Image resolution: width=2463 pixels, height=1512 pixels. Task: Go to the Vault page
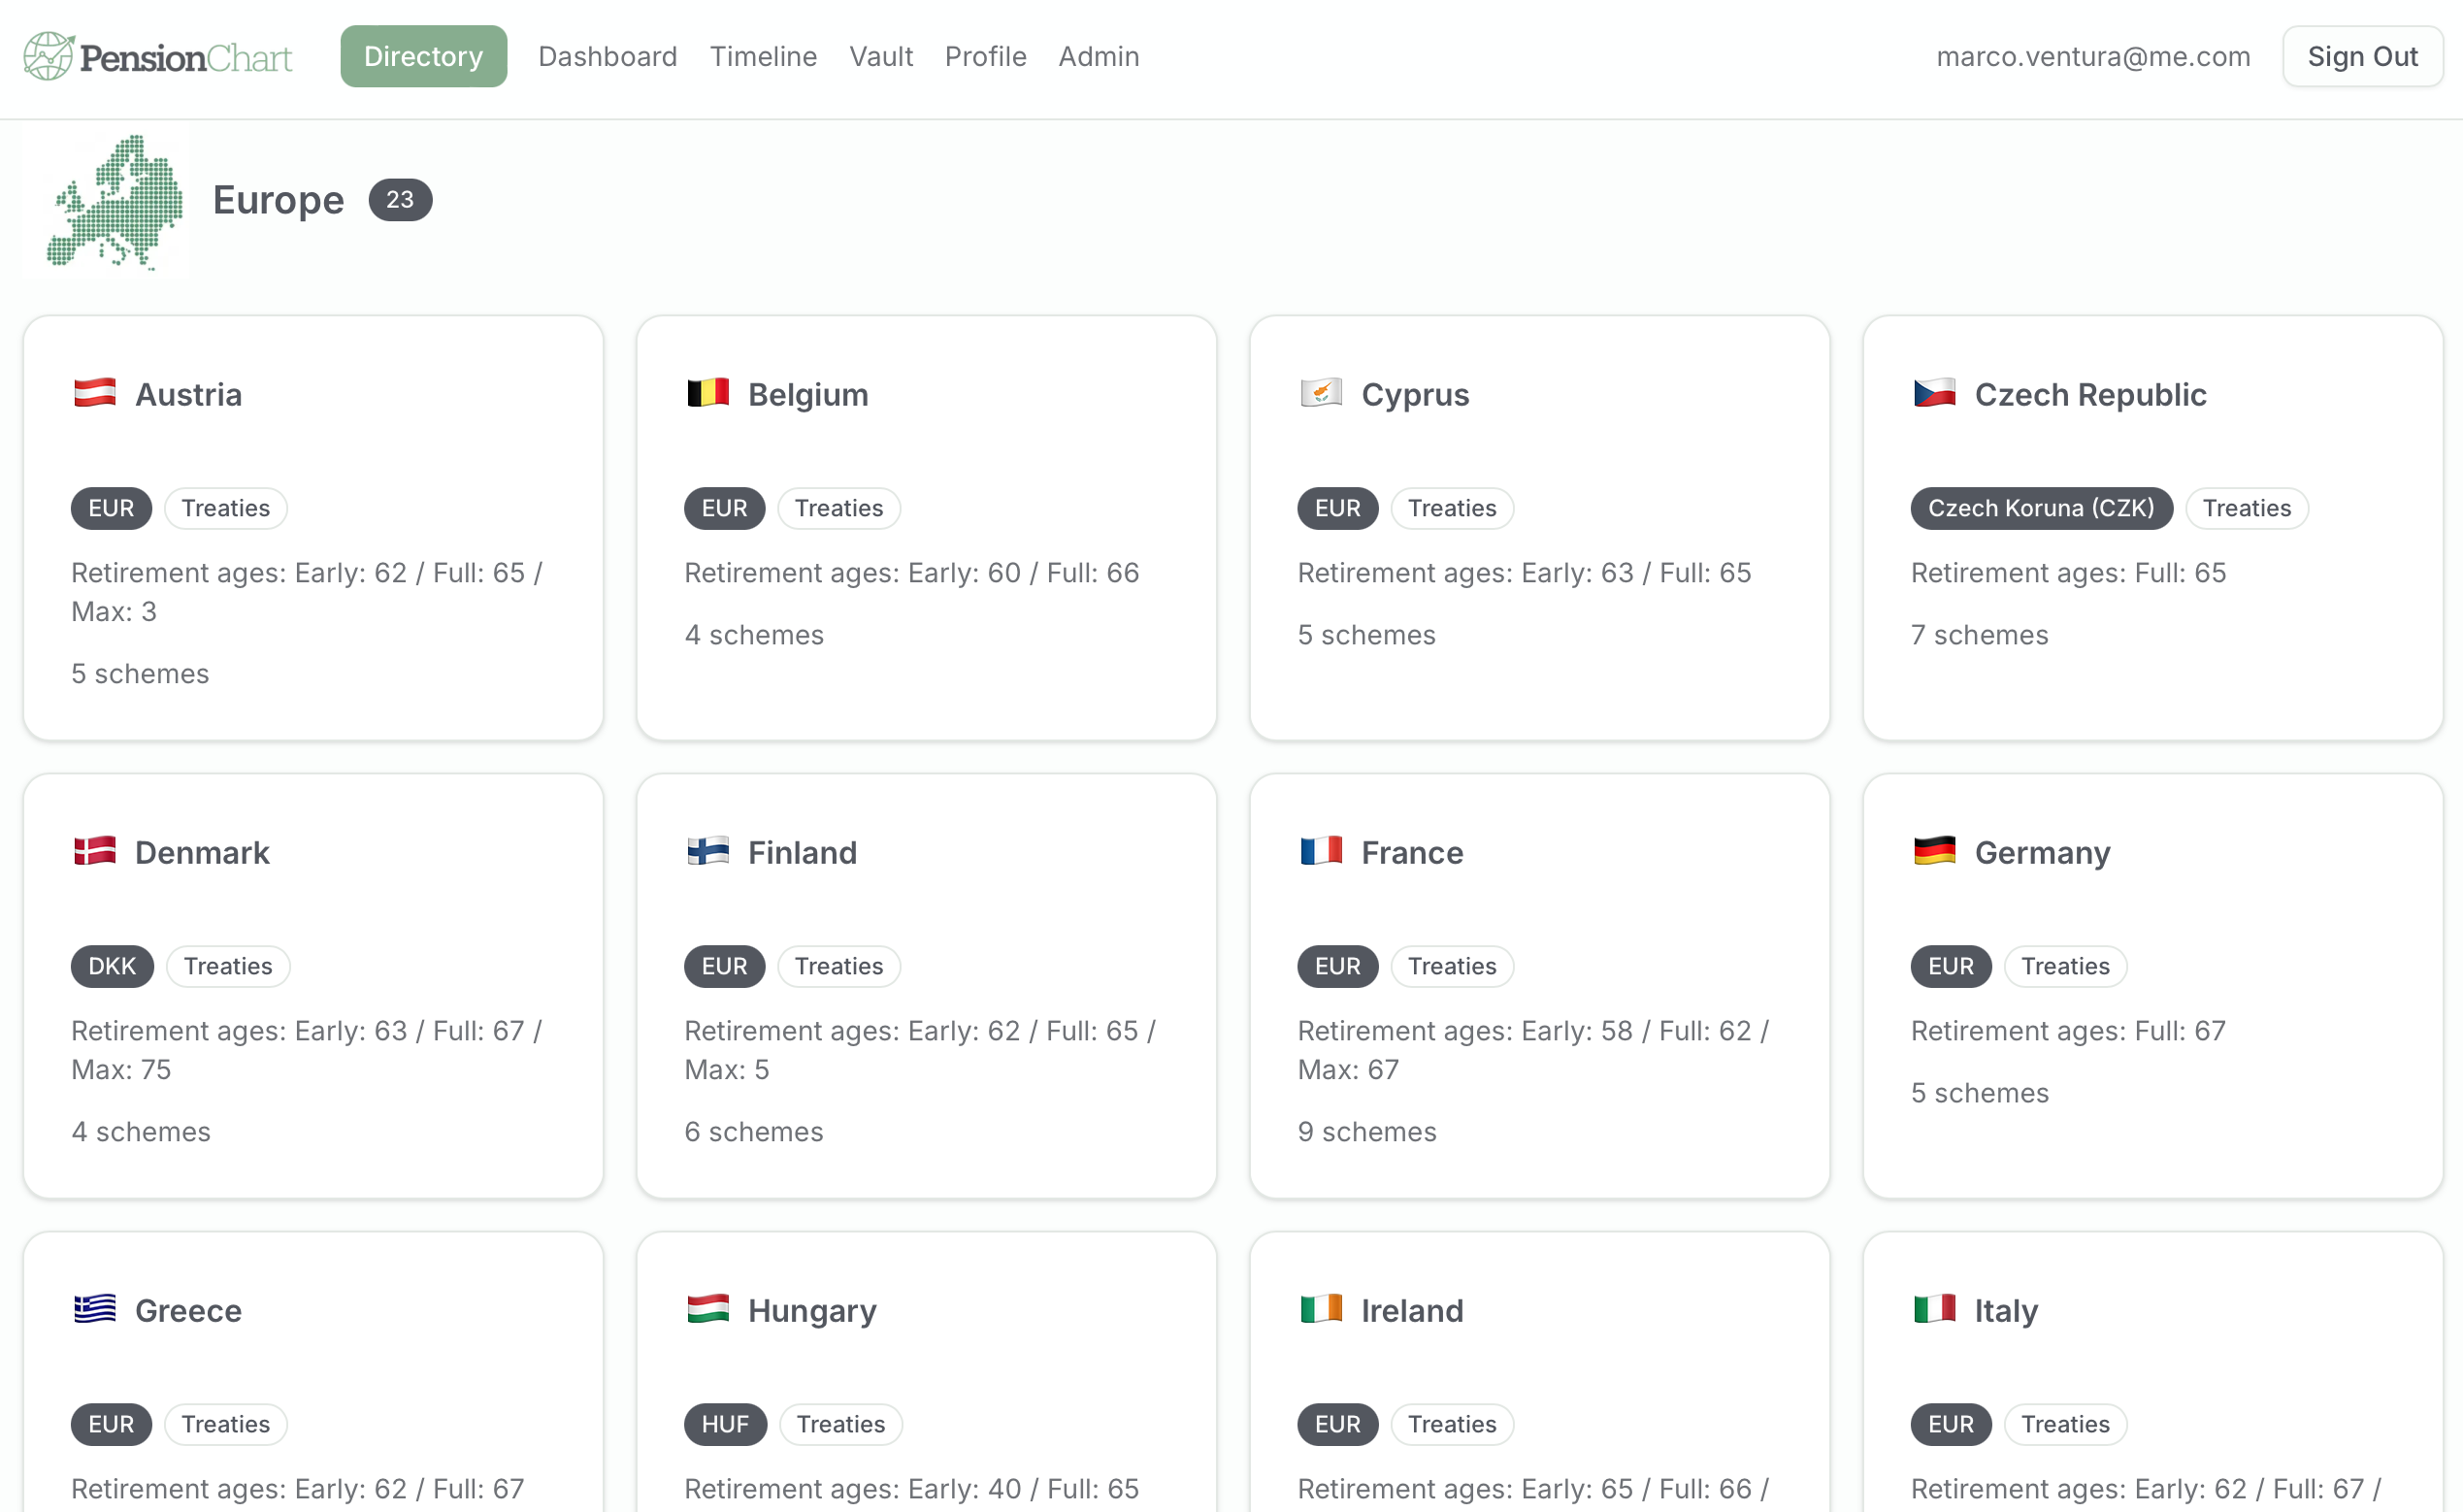click(880, 56)
